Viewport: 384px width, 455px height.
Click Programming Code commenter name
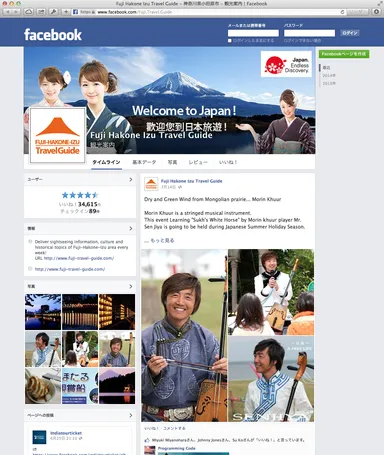[x=176, y=448]
